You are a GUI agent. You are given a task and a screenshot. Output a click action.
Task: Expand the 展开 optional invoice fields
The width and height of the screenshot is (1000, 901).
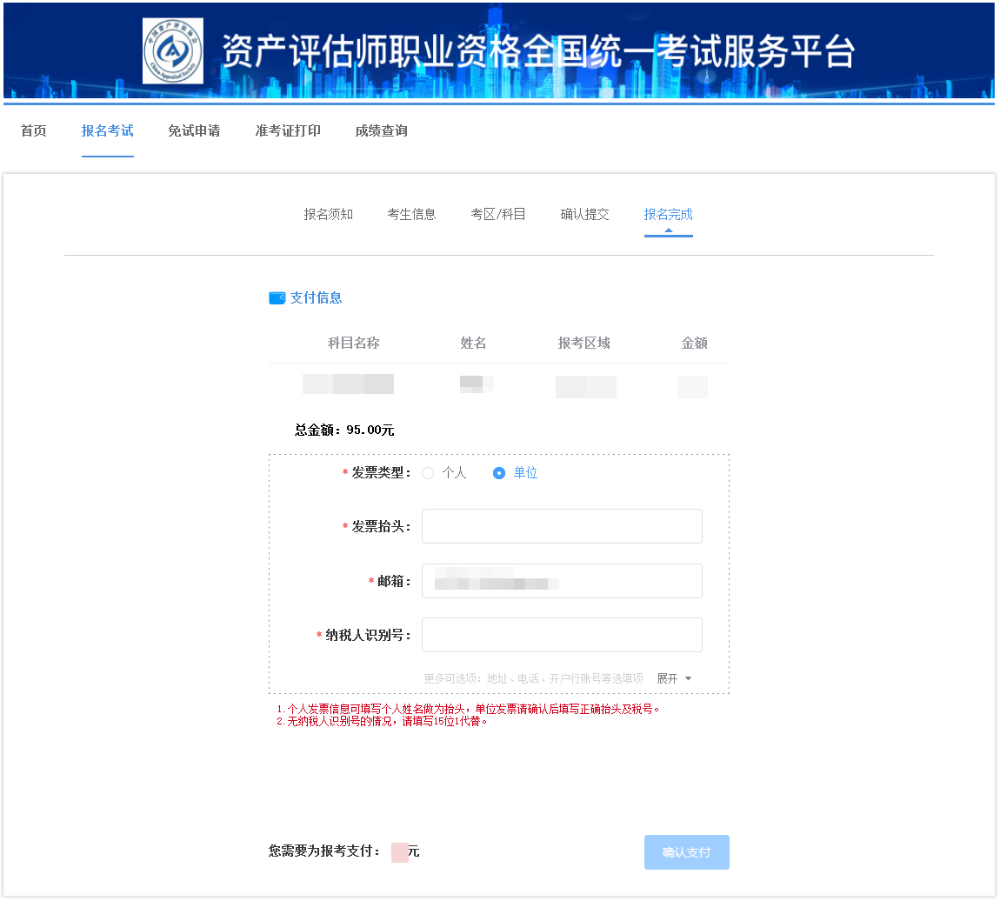pyautogui.click(x=667, y=677)
